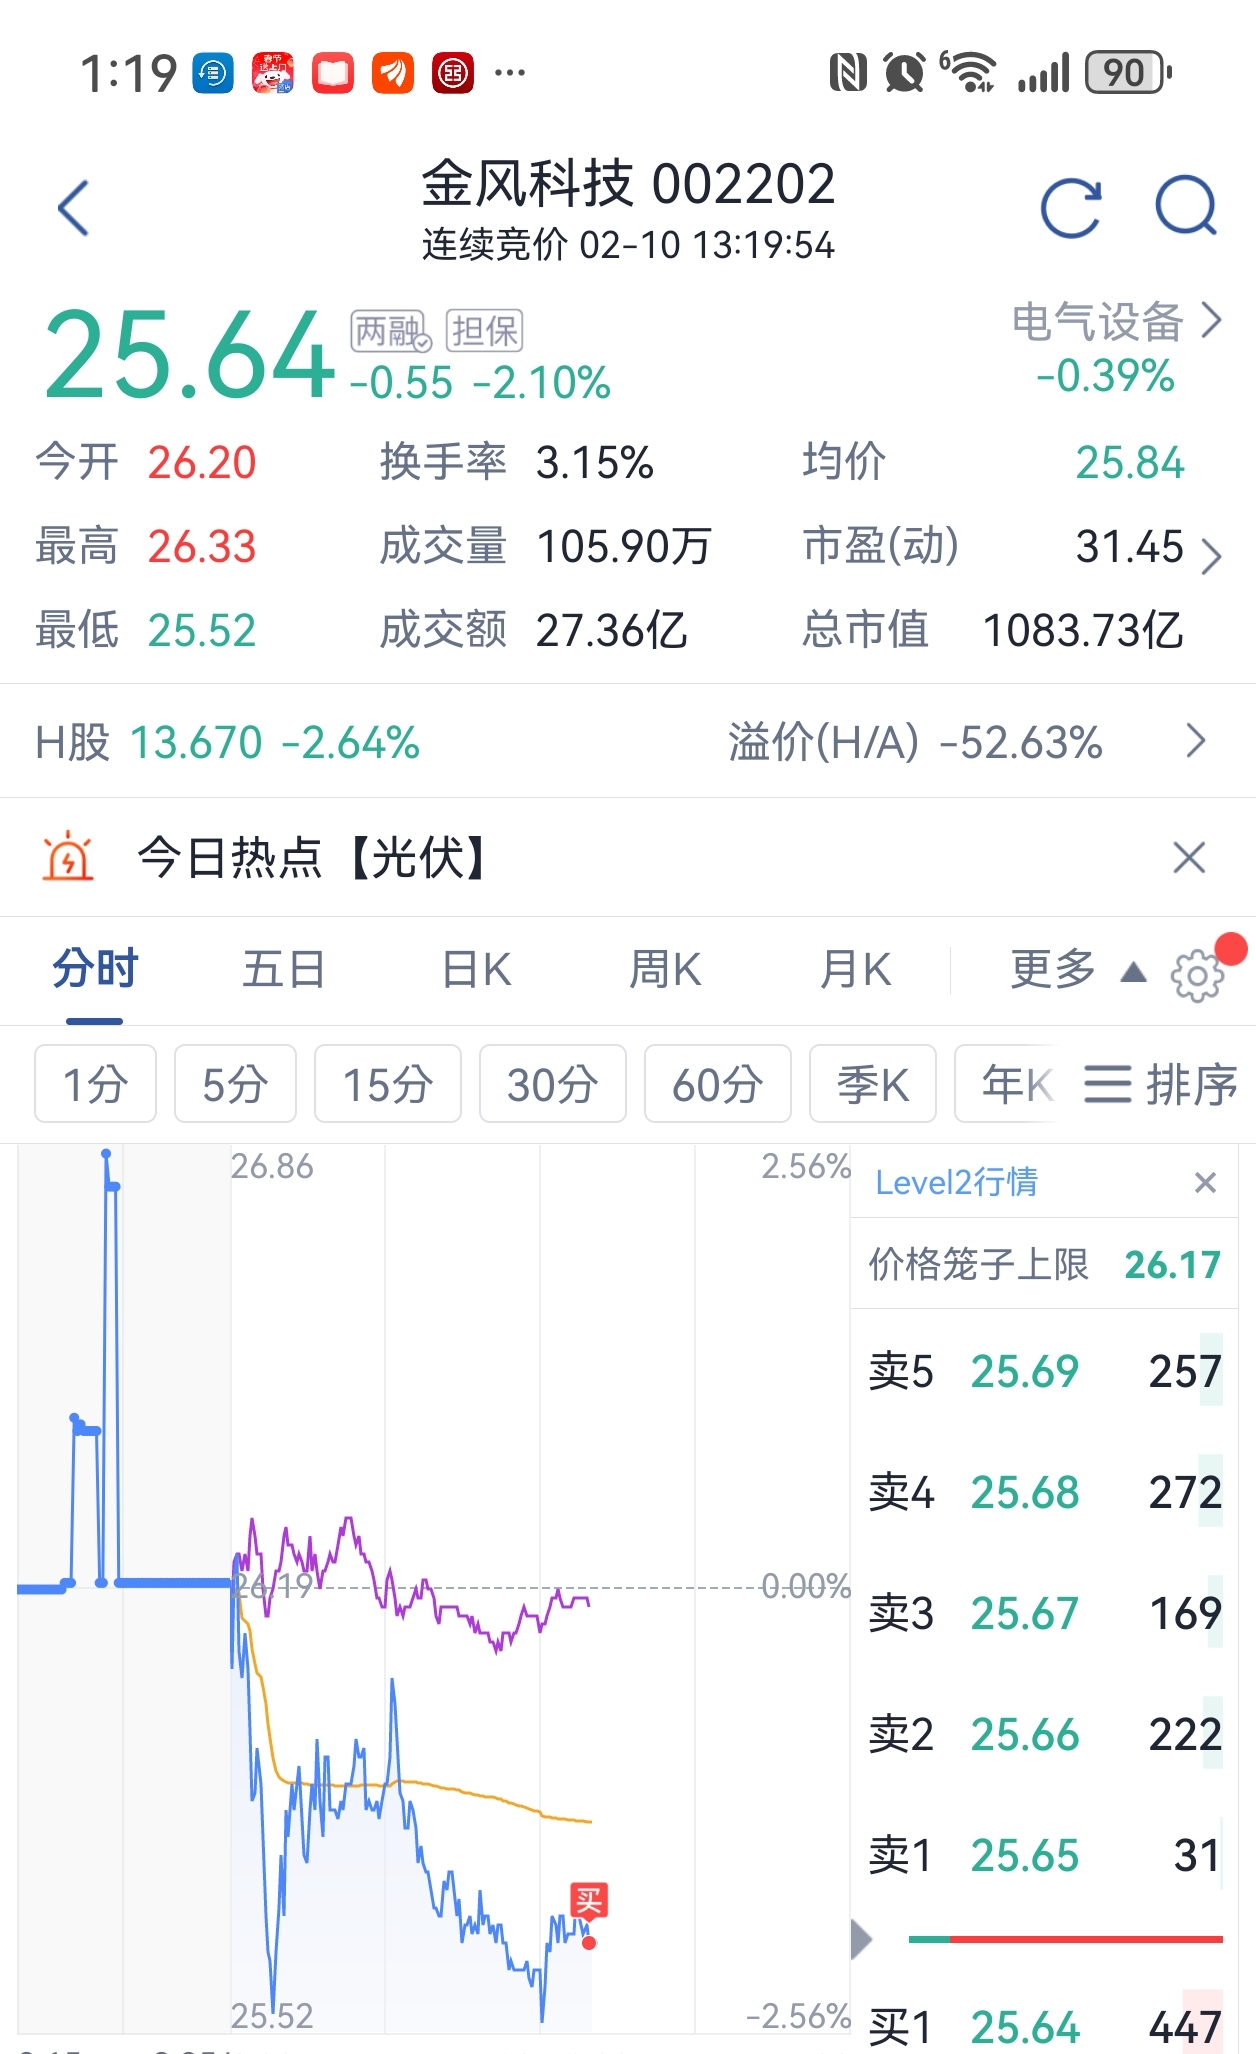Collapse the order book side arrow
This screenshot has width=1256, height=2054.
pos(861,1940)
